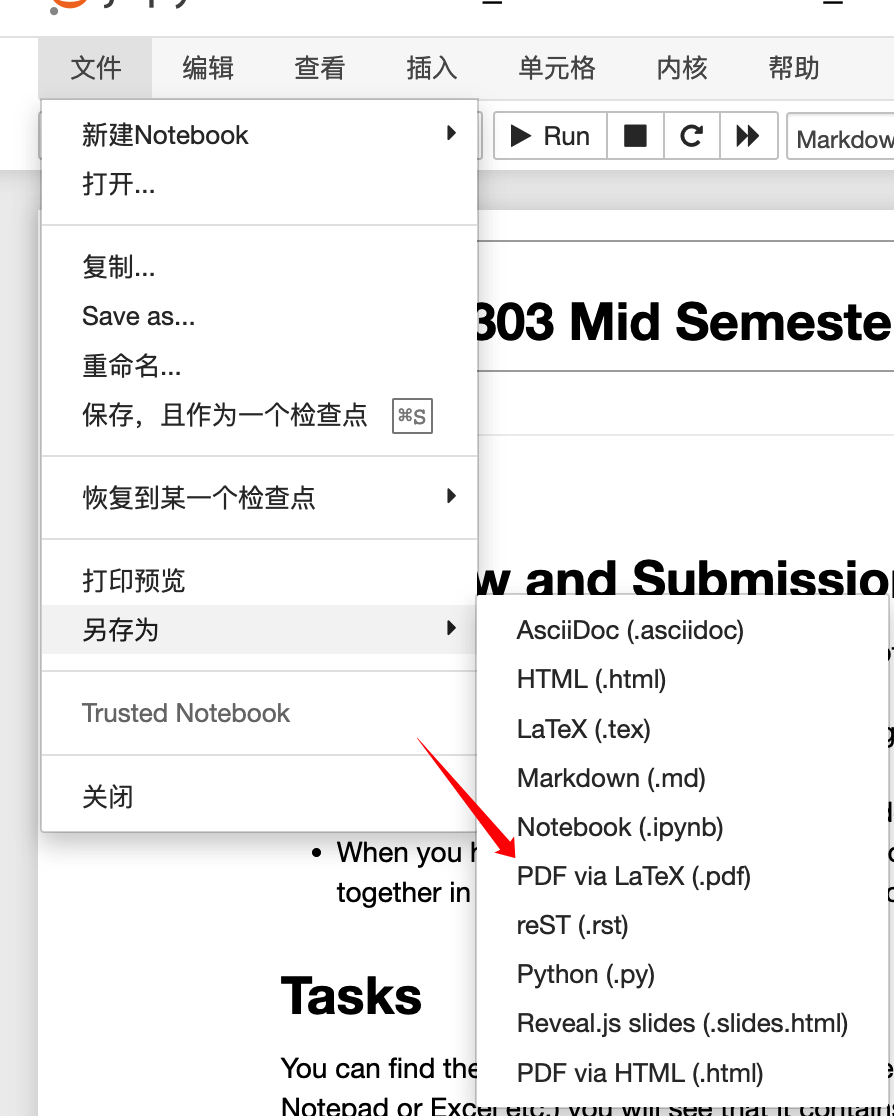The width and height of the screenshot is (894, 1116).
Task: Choose 打印预览 in the file menu
Action: coord(134,580)
